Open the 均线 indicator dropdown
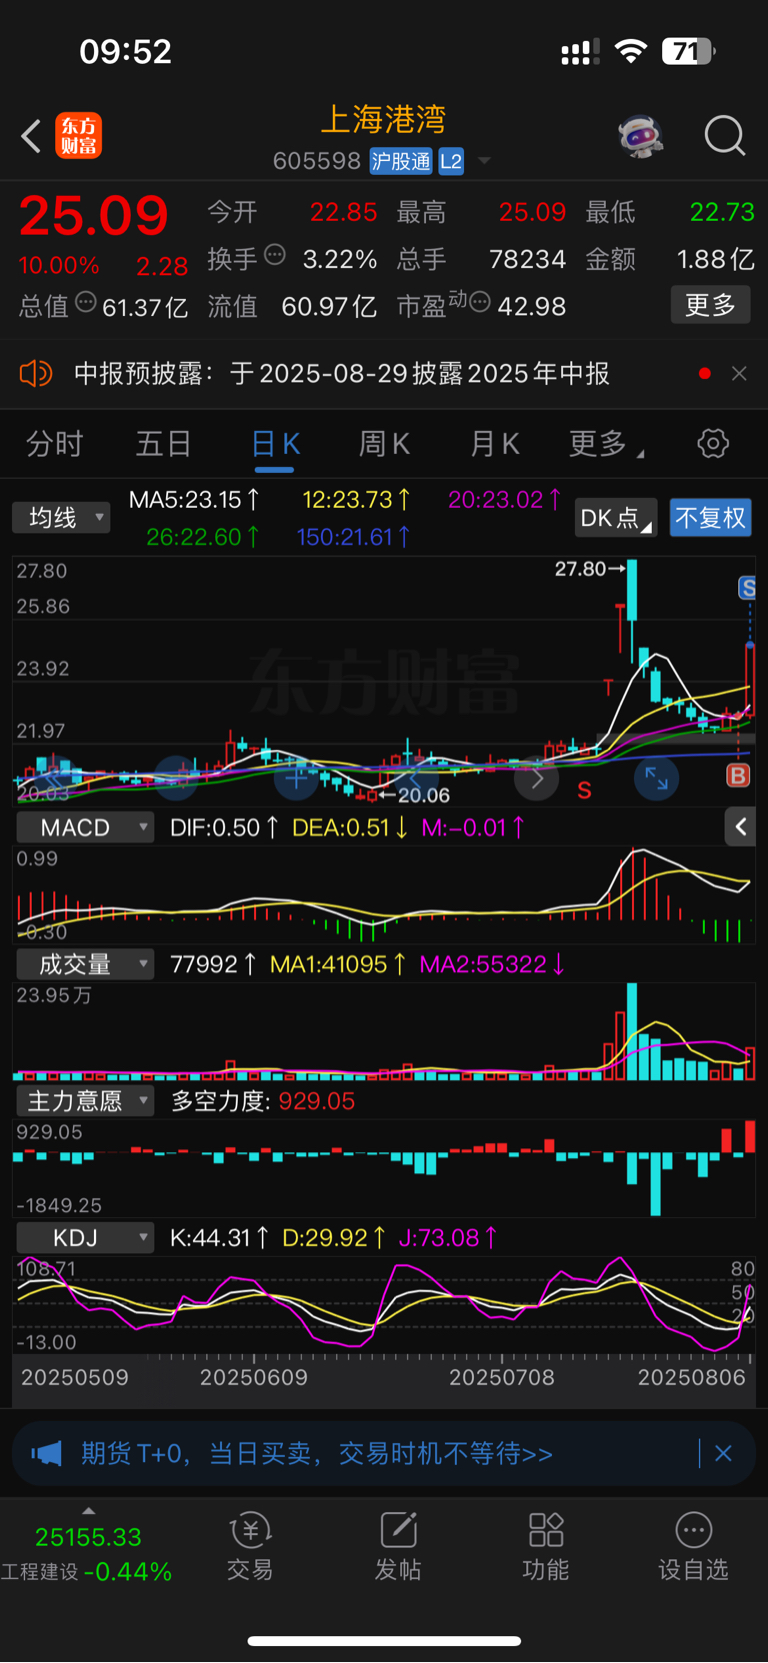The height and width of the screenshot is (1663, 768). 61,517
